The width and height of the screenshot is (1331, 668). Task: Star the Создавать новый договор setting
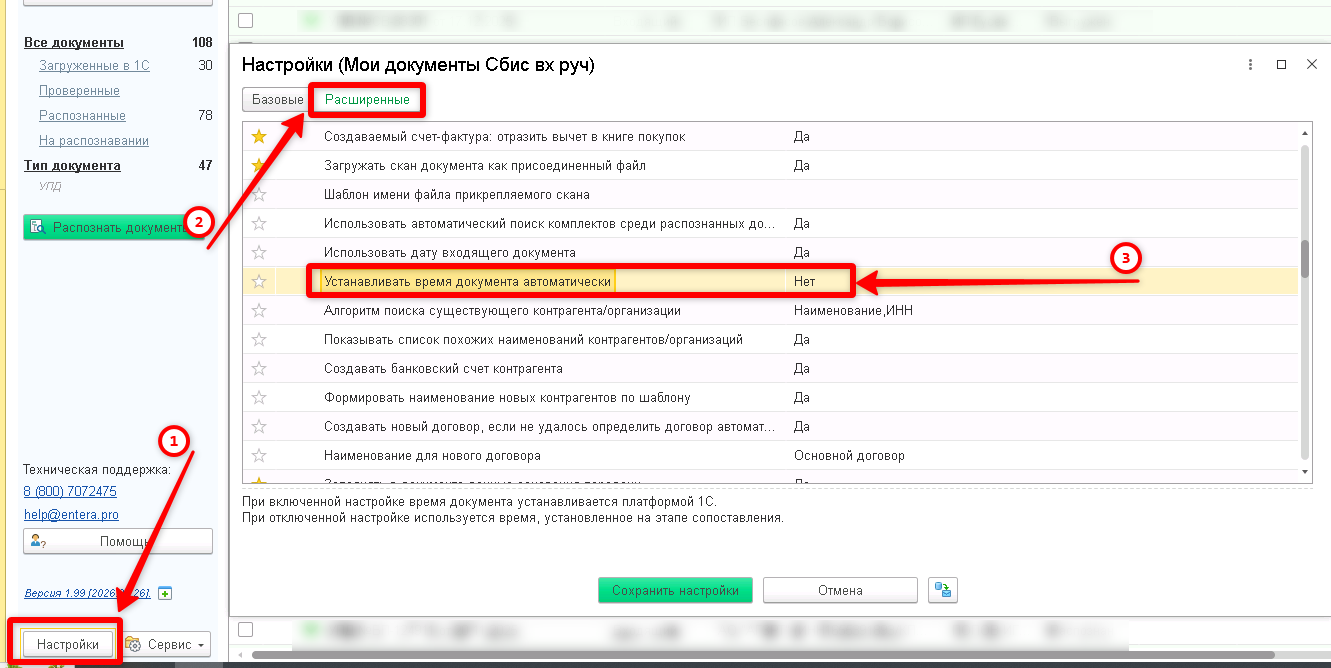click(x=259, y=426)
